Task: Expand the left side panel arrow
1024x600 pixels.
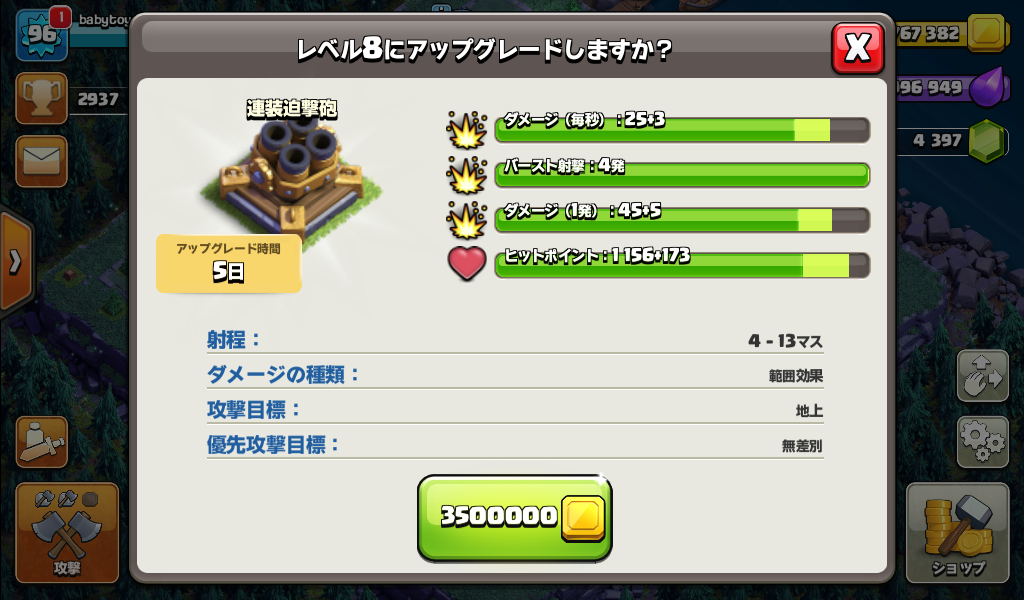Action: [x=16, y=262]
